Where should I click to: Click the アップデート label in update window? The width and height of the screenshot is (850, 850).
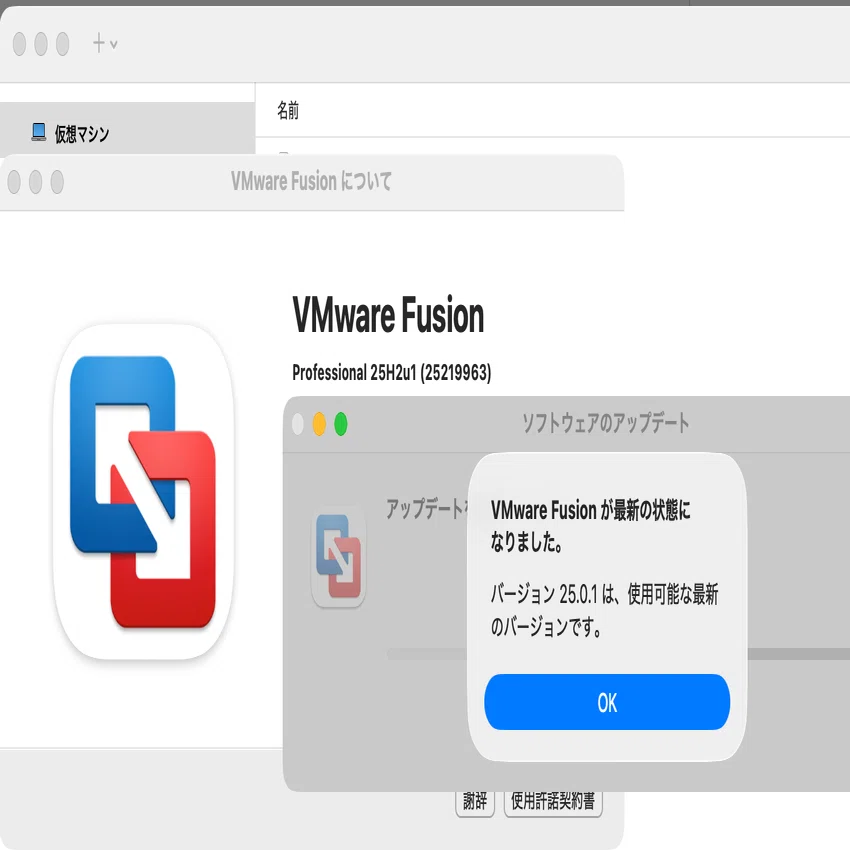(427, 508)
